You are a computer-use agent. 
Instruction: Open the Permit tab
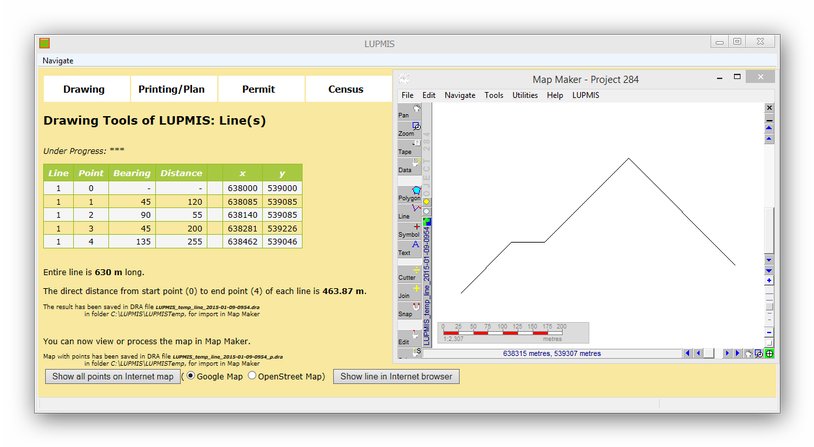(261, 89)
